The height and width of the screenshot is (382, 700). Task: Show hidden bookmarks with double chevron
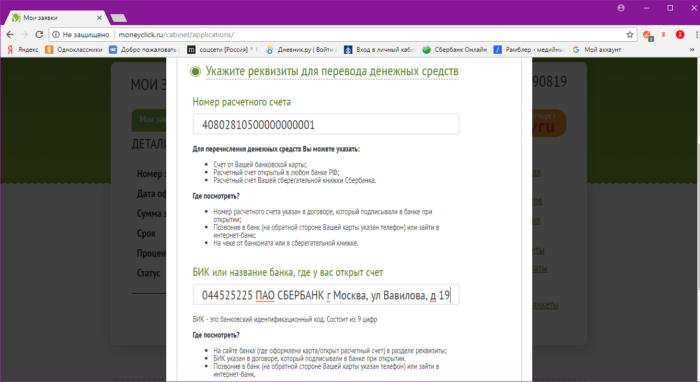(692, 50)
